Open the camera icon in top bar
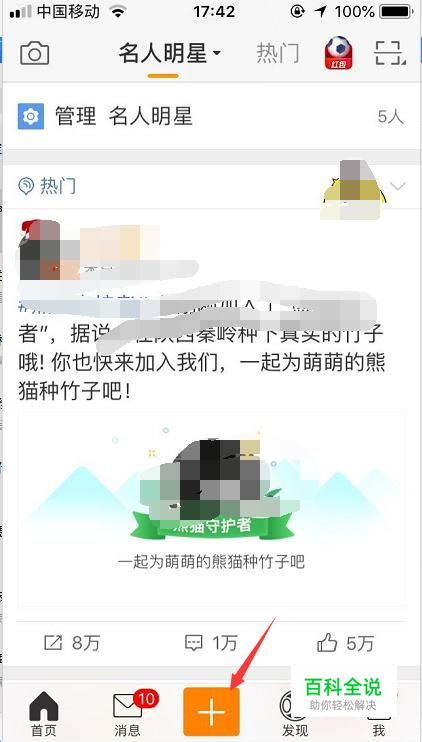Screen dimensions: 422x742 point(35,53)
